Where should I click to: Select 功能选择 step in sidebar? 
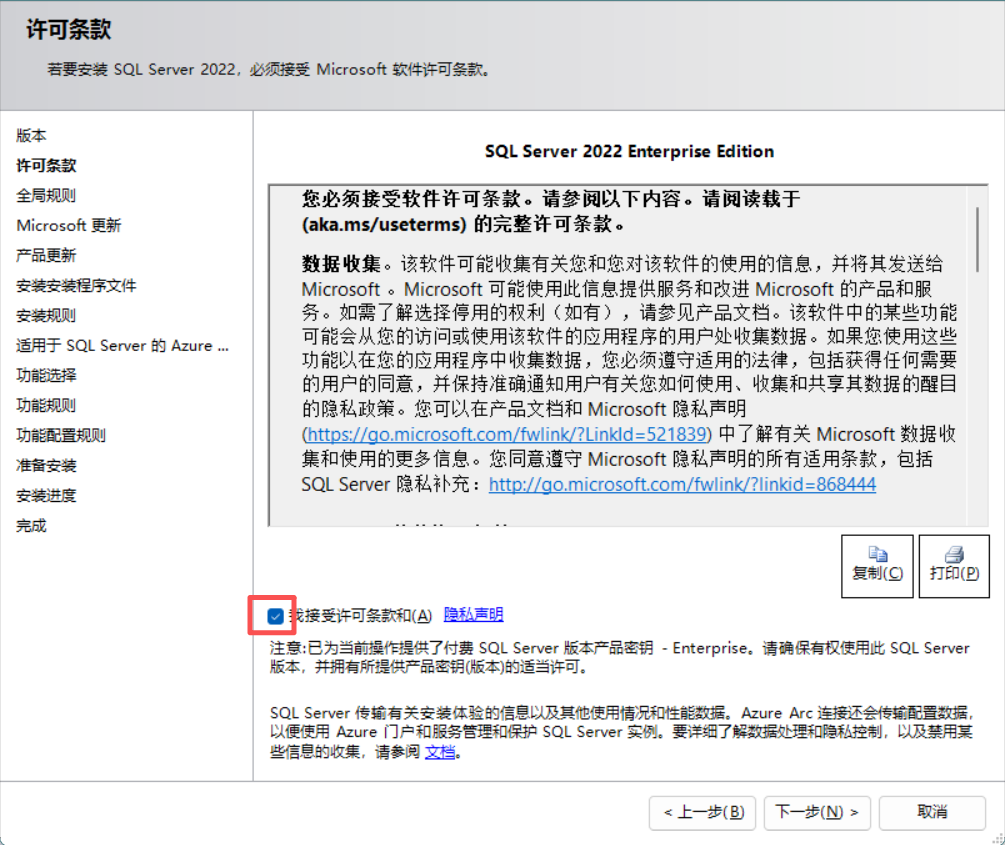46,375
